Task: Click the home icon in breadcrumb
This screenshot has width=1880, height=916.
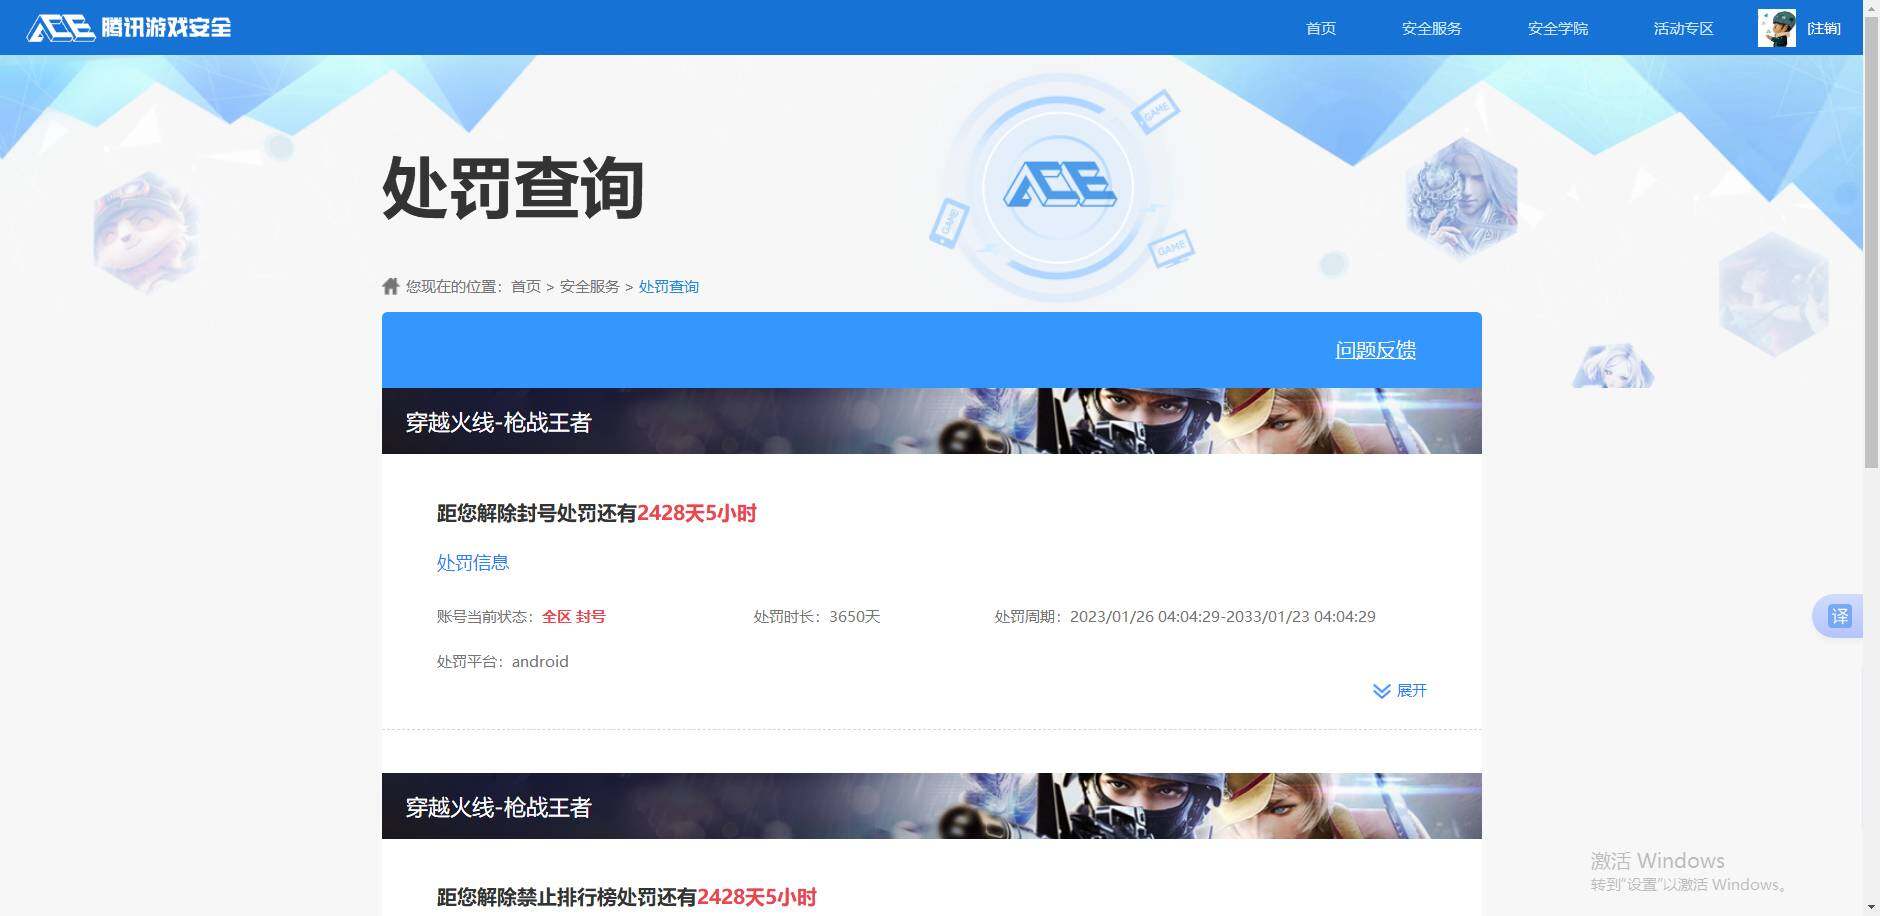Action: point(391,286)
